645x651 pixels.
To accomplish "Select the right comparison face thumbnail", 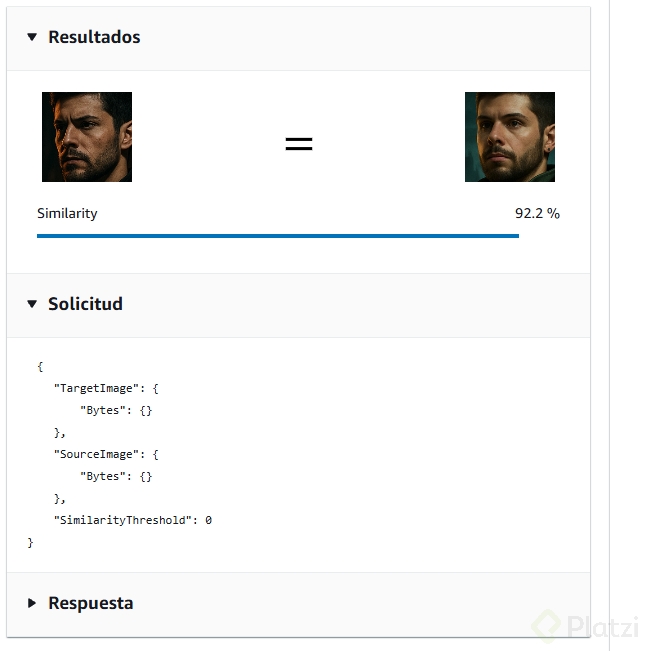I will coord(510,137).
